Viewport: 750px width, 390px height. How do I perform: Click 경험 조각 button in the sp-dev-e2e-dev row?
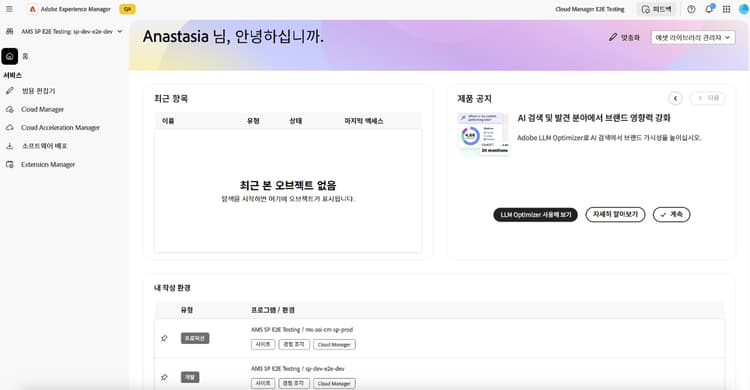click(294, 383)
